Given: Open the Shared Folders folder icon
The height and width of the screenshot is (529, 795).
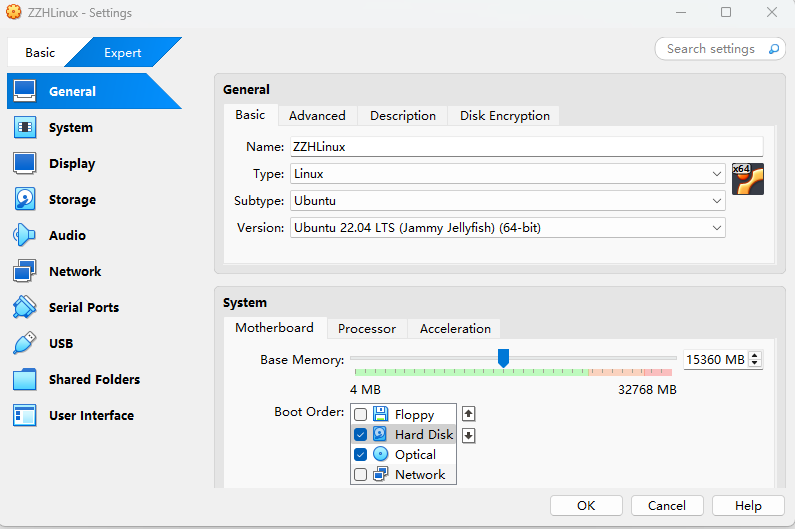Looking at the screenshot, I should coord(24,379).
